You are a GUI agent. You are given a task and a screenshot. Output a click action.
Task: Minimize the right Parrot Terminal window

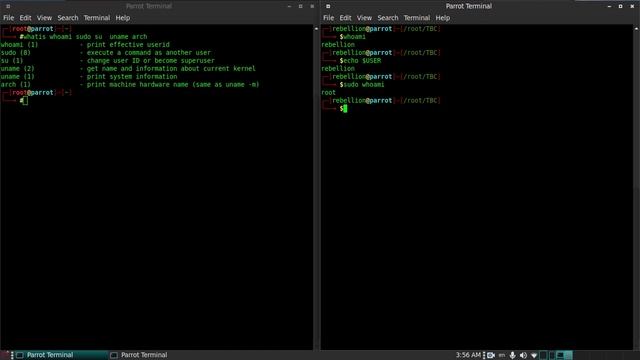(x=609, y=6)
